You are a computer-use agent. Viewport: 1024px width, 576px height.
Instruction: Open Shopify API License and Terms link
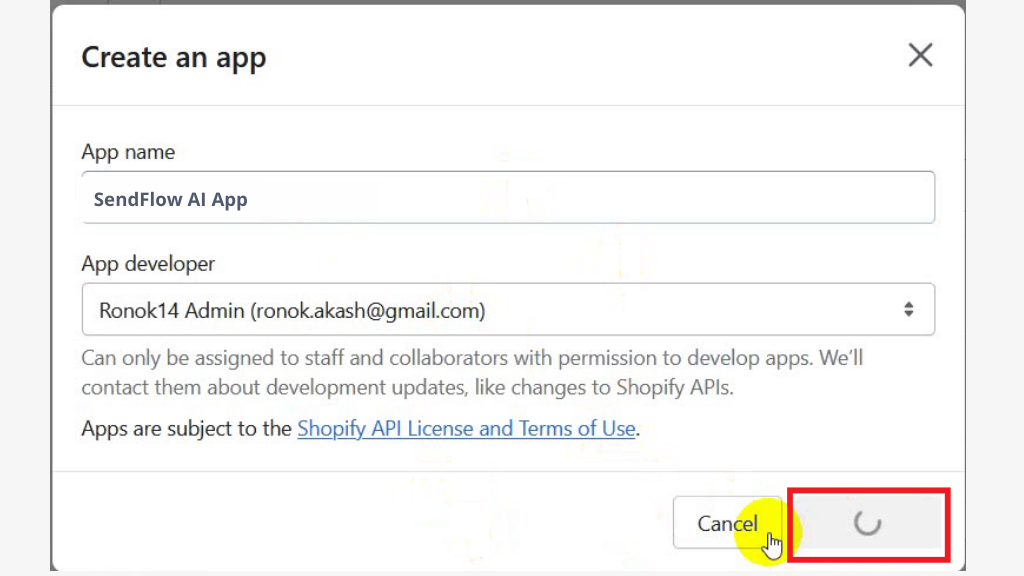(x=466, y=428)
